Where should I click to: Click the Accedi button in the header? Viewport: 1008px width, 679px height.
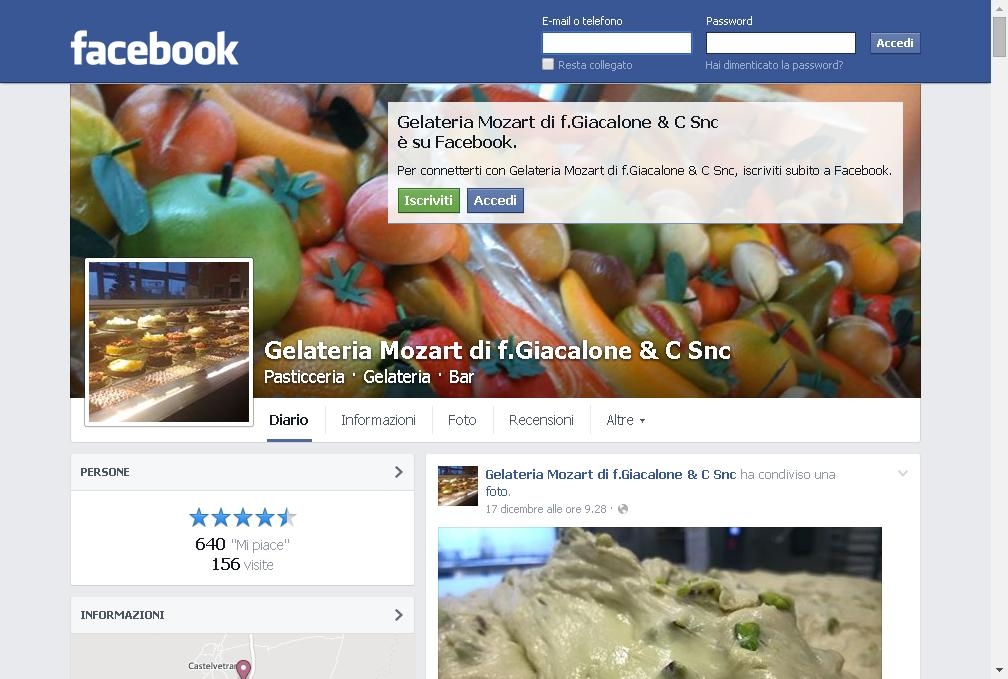pos(895,43)
